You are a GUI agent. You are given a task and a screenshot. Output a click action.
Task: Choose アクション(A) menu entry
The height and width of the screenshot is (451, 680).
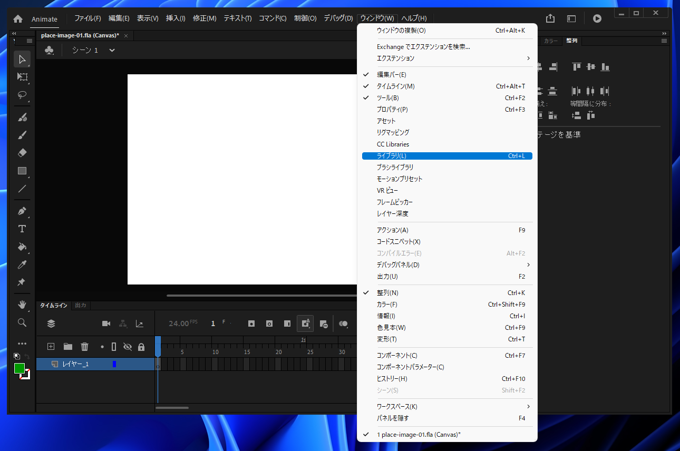click(447, 230)
